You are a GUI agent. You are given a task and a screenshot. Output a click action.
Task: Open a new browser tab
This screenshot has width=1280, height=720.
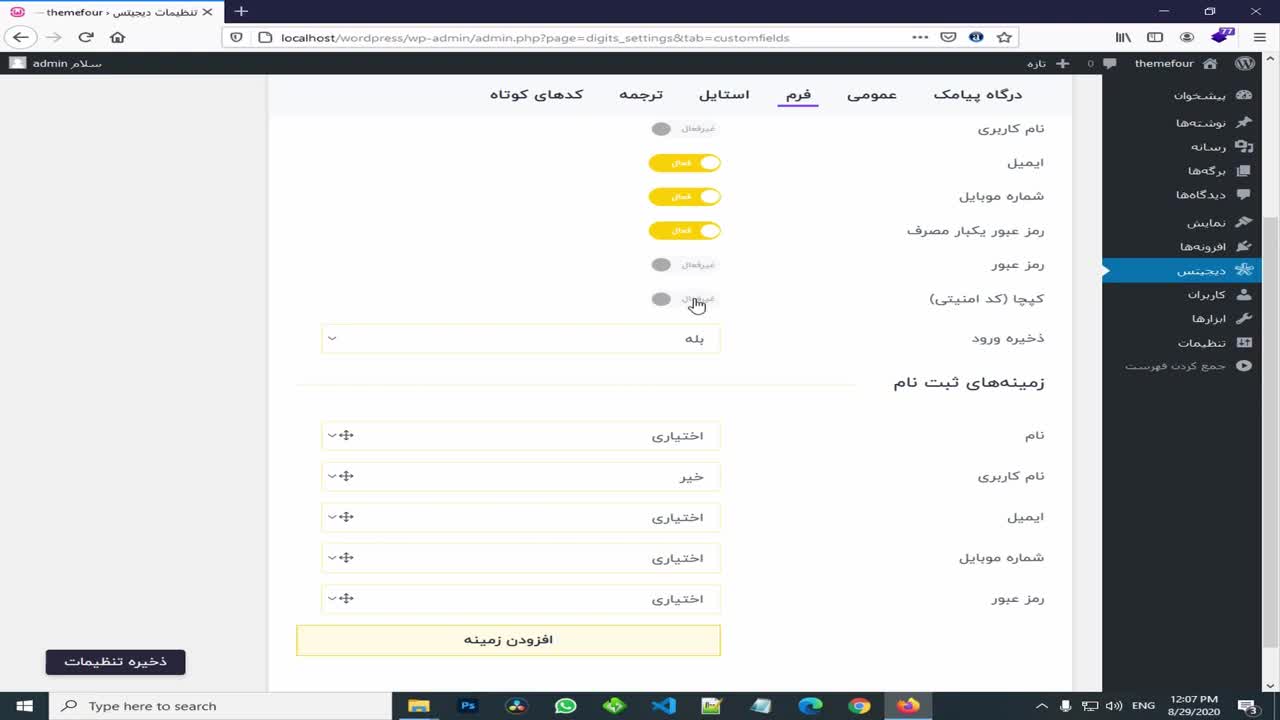[241, 11]
